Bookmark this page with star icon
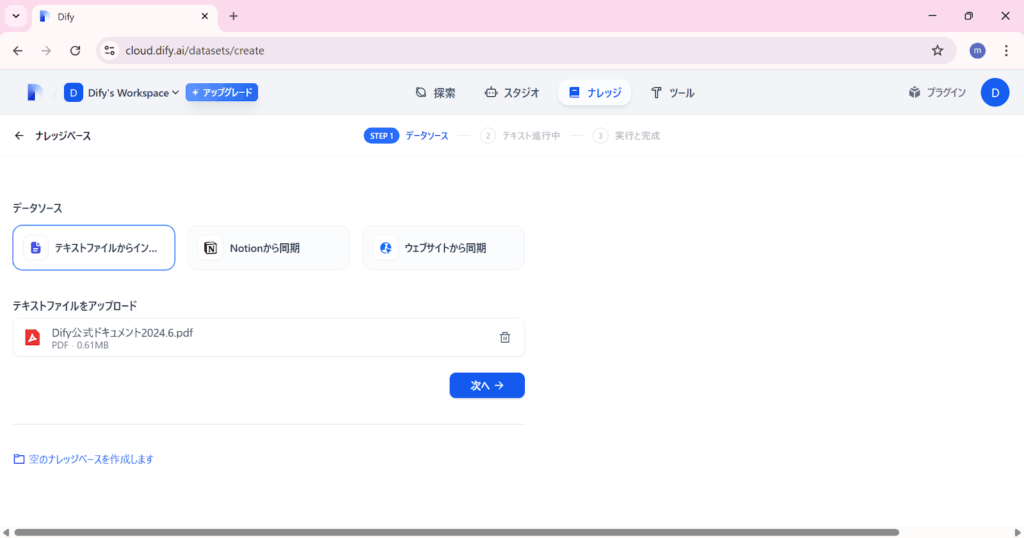Screen dimensions: 1024x538 pyautogui.click(x=937, y=50)
